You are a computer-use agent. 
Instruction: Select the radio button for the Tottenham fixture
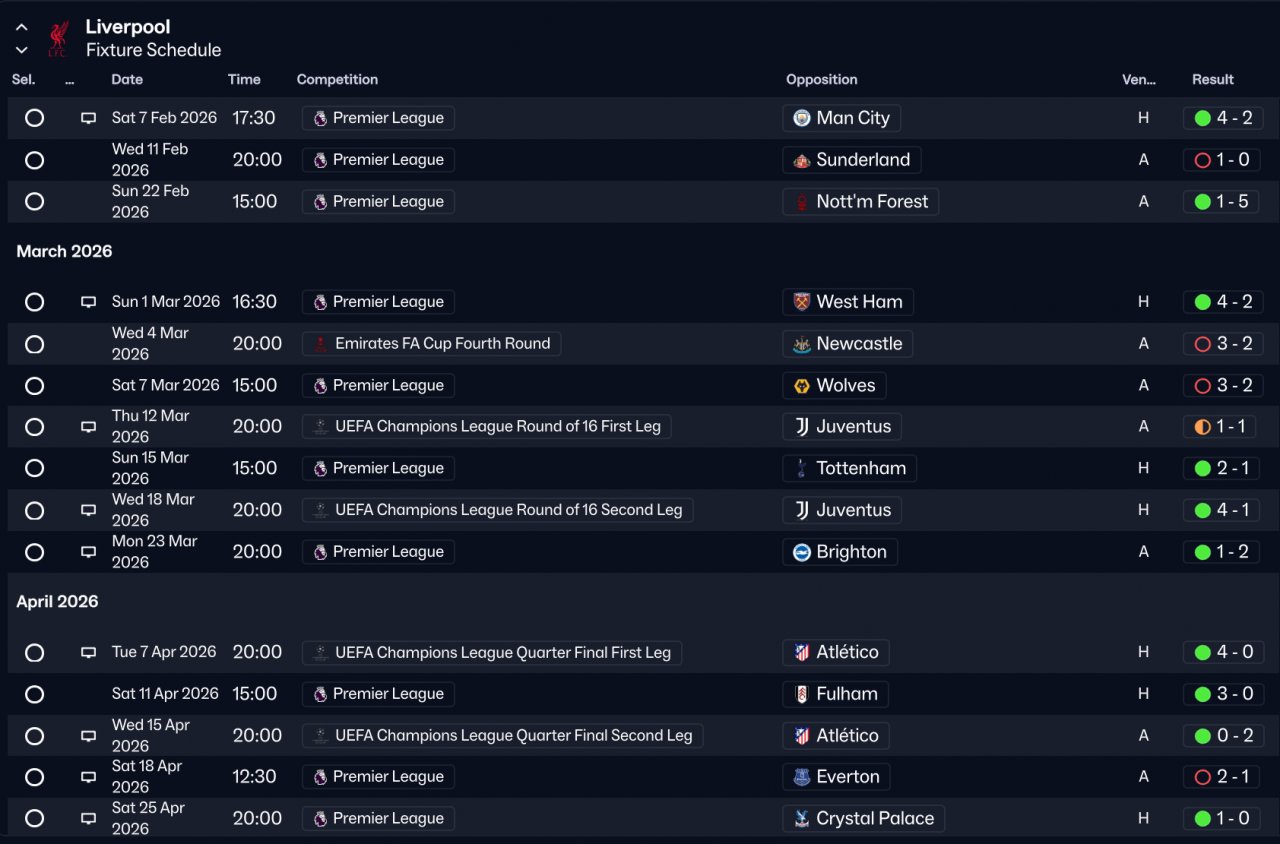click(x=34, y=468)
